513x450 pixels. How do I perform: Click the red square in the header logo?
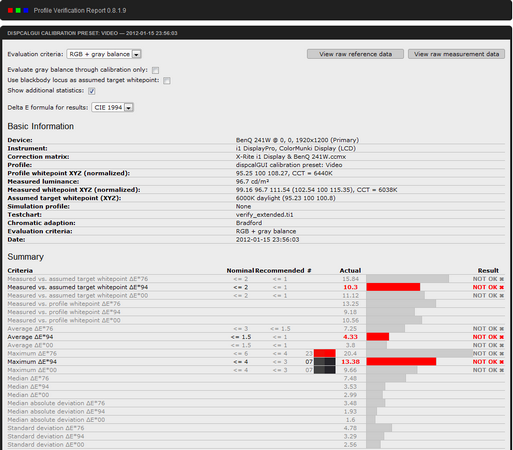10,10
